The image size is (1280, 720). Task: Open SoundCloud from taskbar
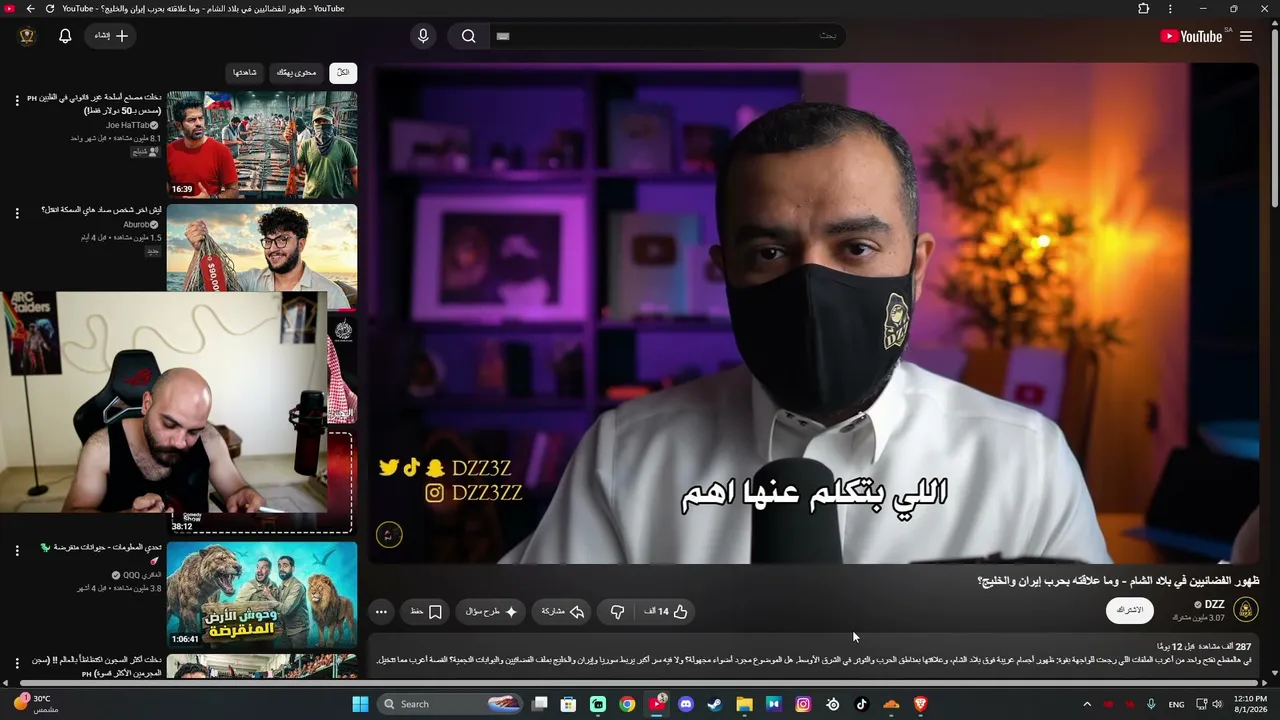[891, 704]
